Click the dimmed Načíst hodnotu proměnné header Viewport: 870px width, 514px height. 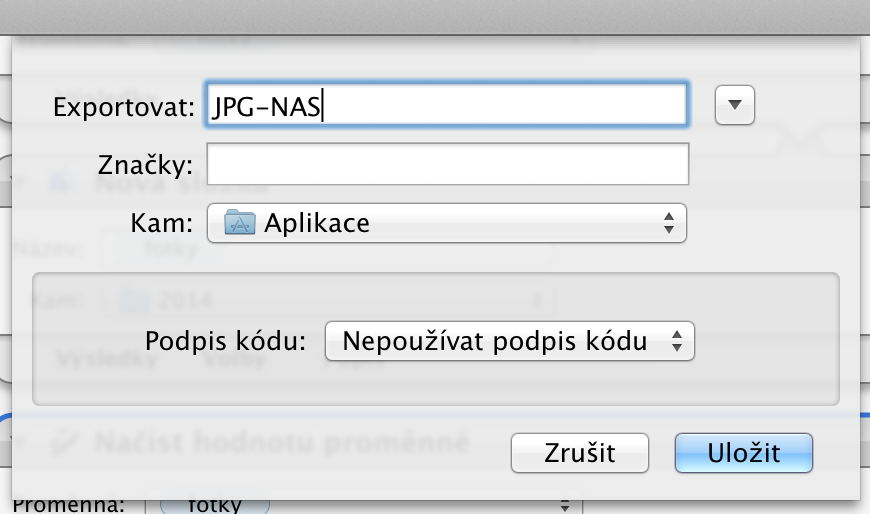click(280, 442)
